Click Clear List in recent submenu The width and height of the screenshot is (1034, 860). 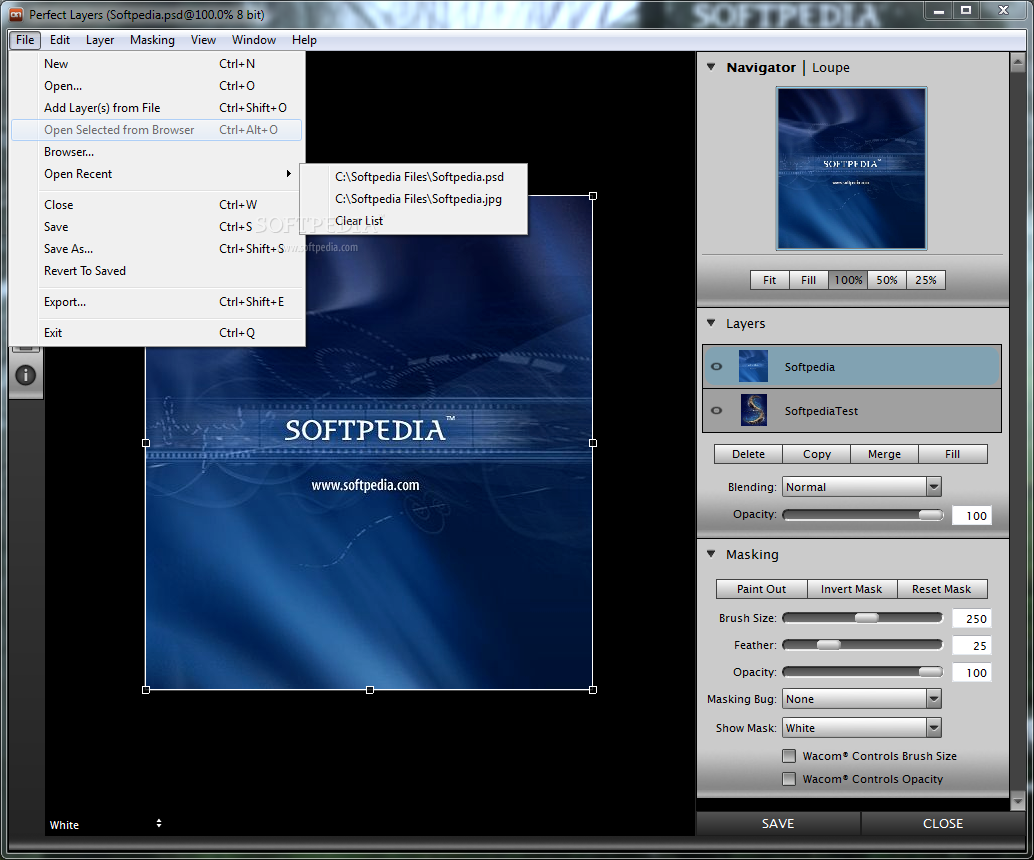(x=413, y=221)
